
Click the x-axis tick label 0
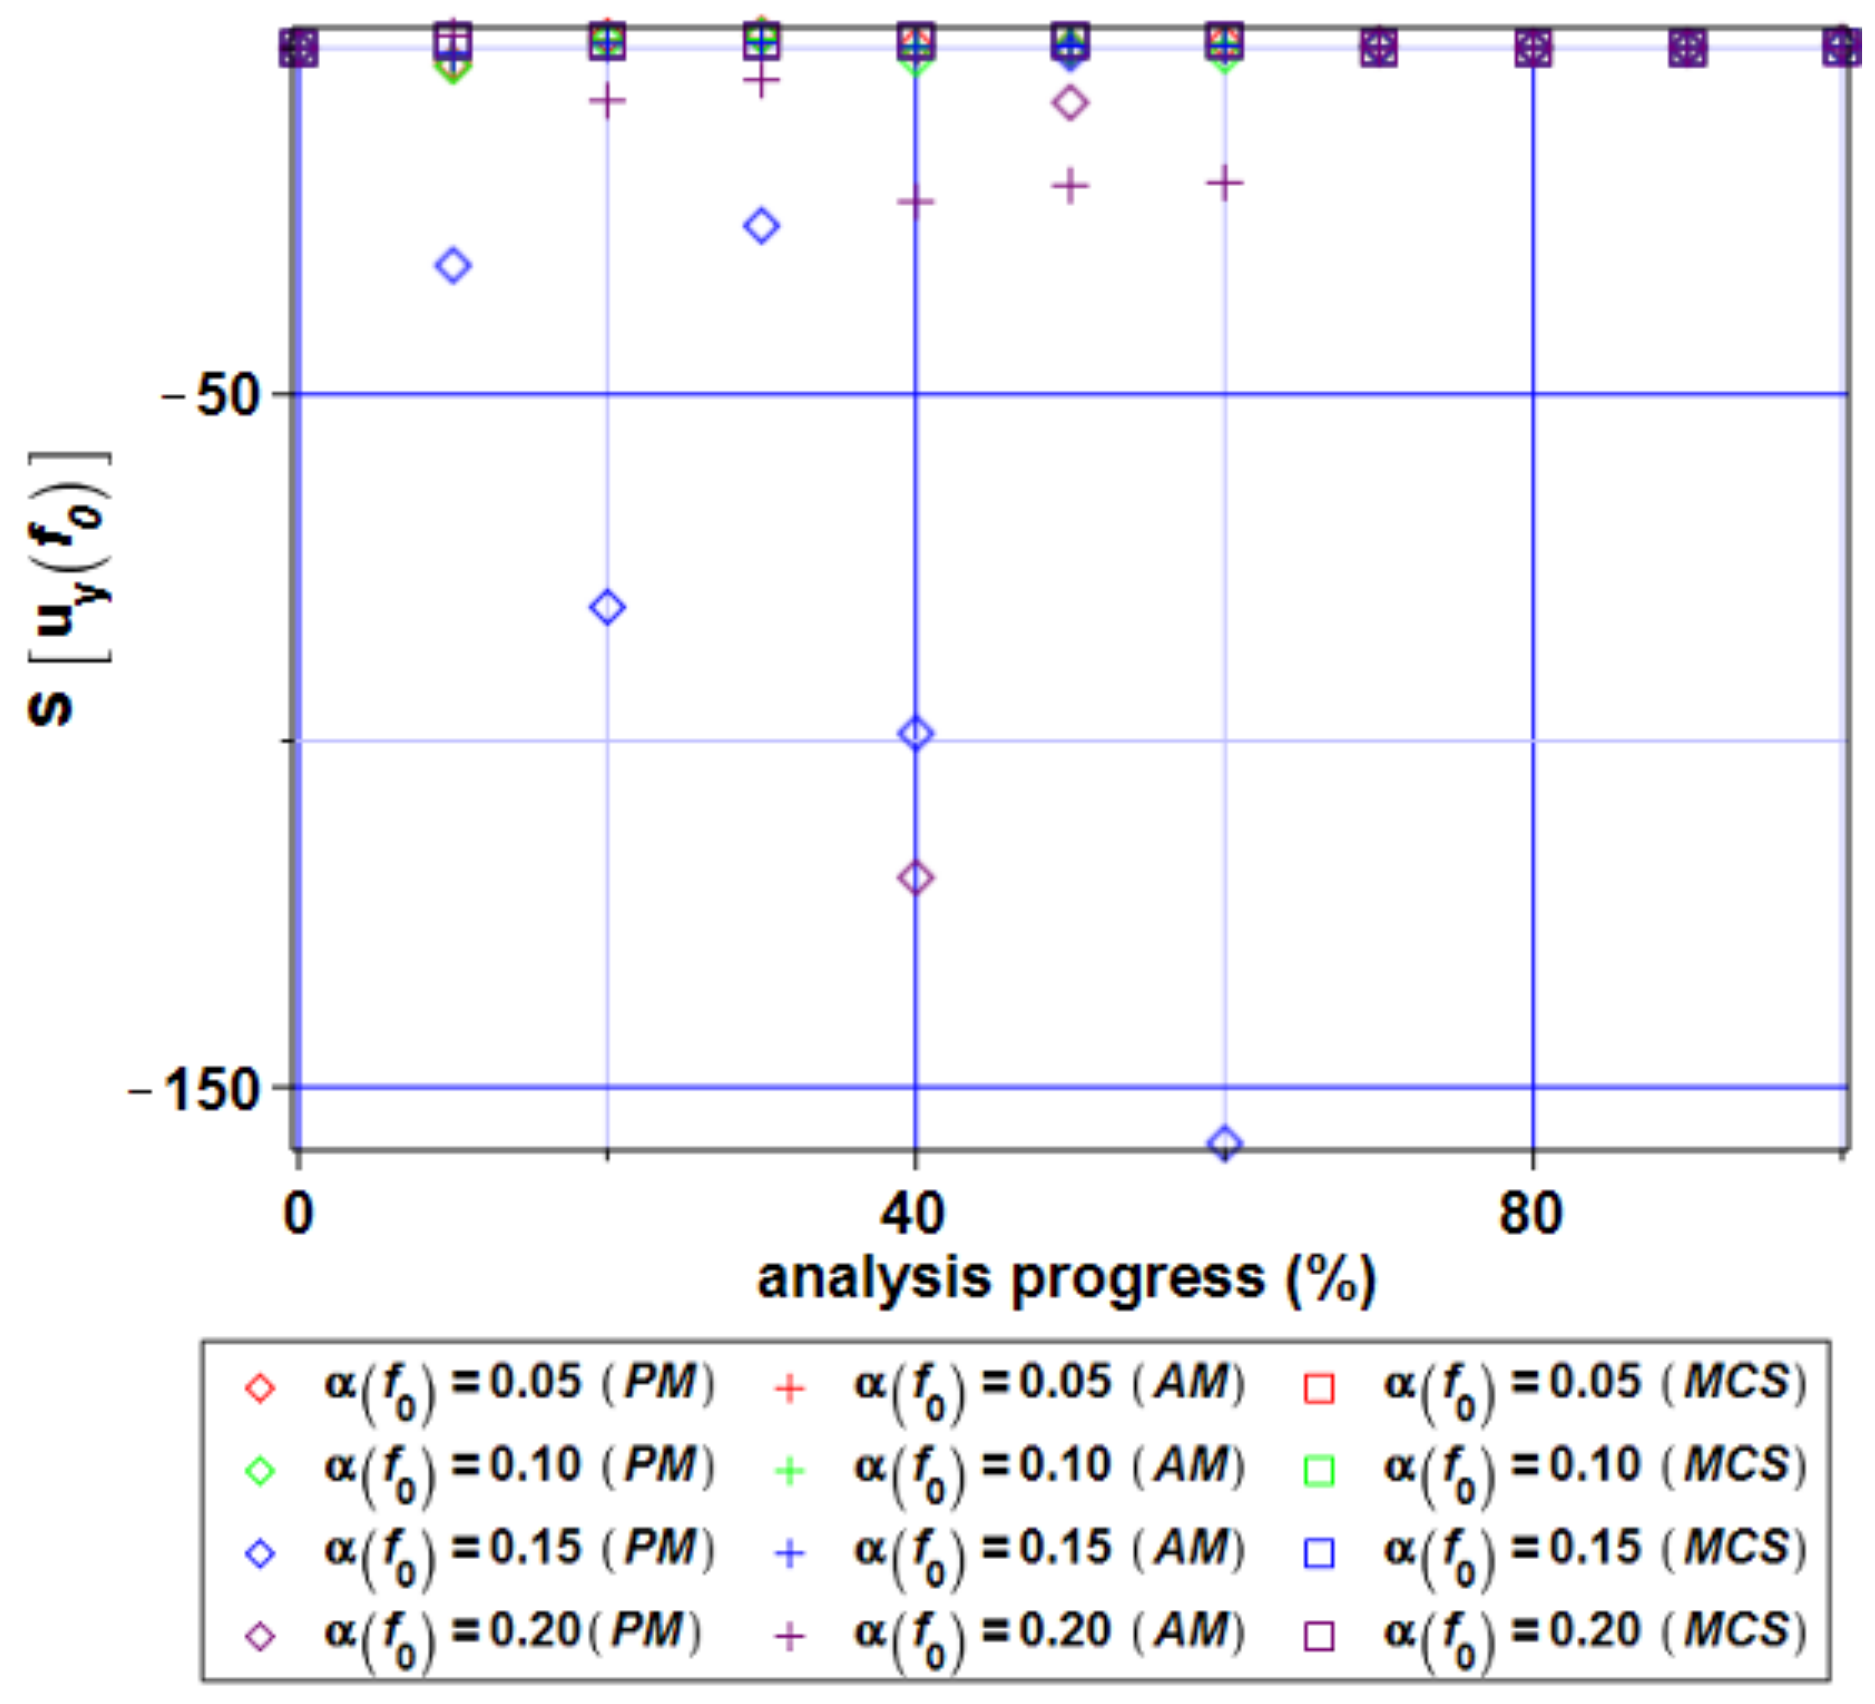(x=298, y=1214)
